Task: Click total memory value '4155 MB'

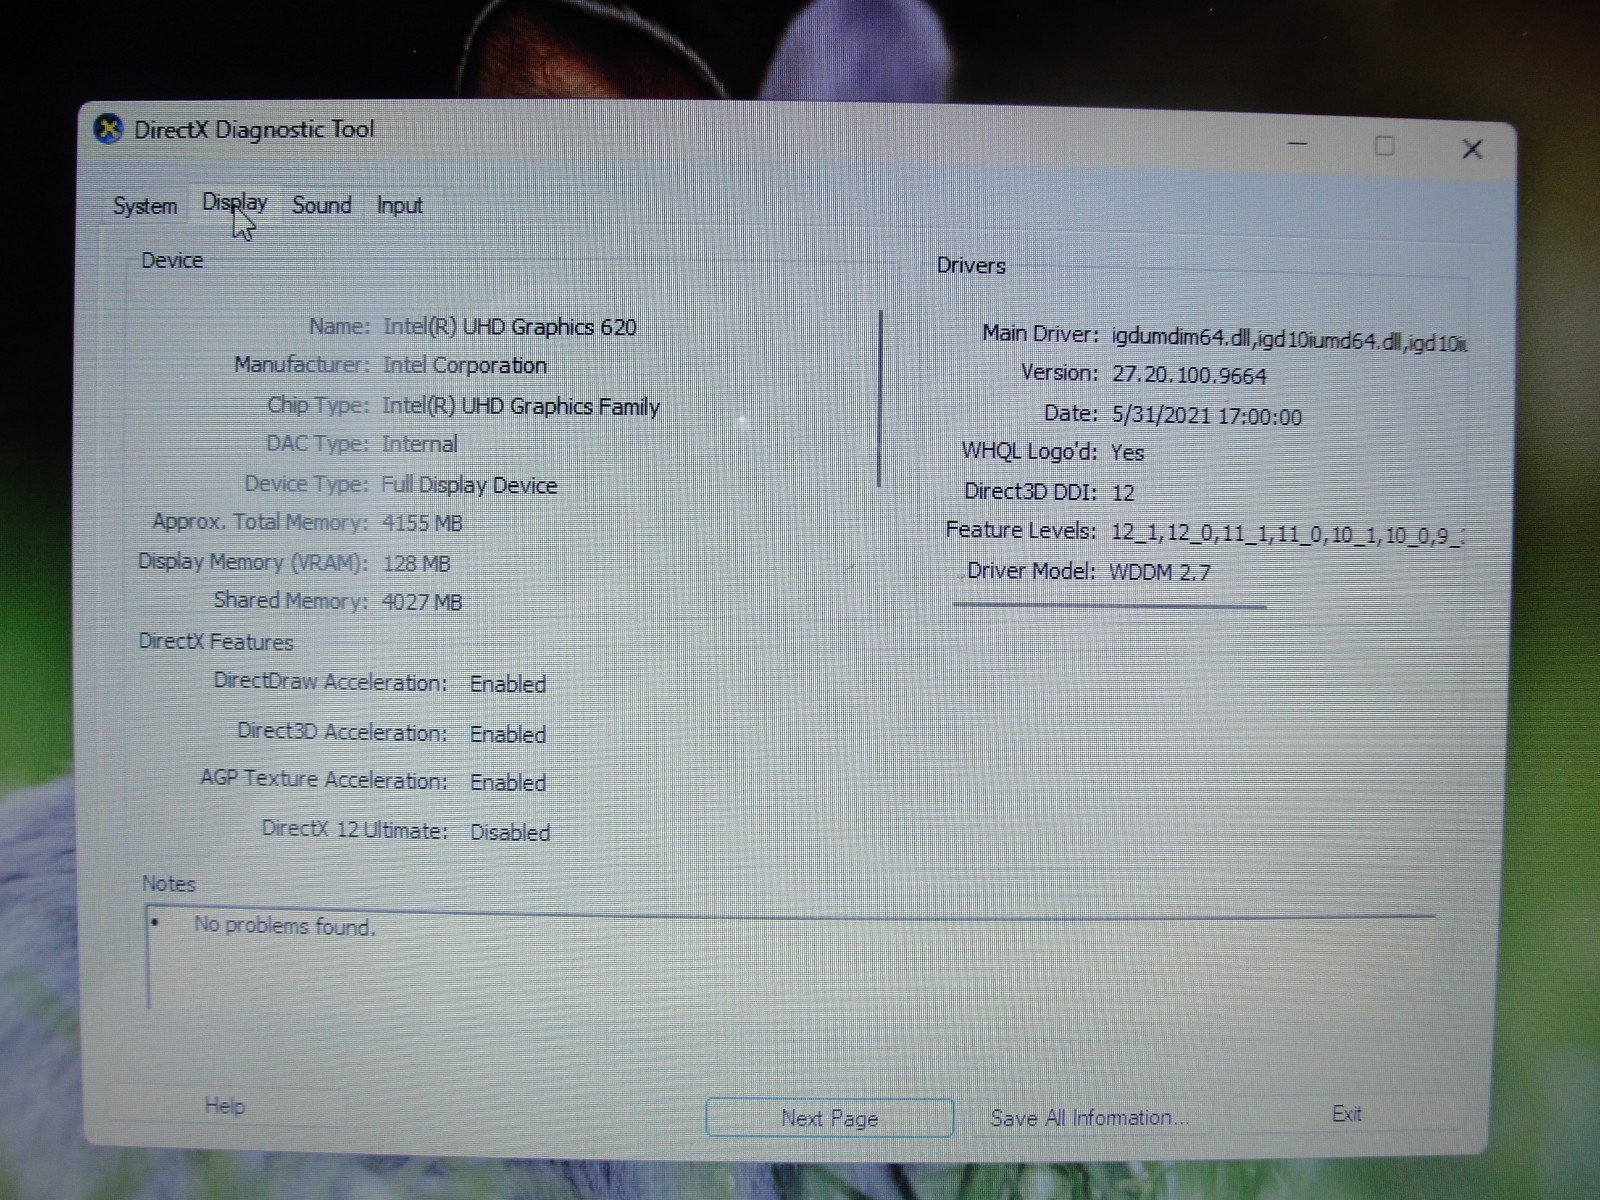Action: (x=422, y=523)
